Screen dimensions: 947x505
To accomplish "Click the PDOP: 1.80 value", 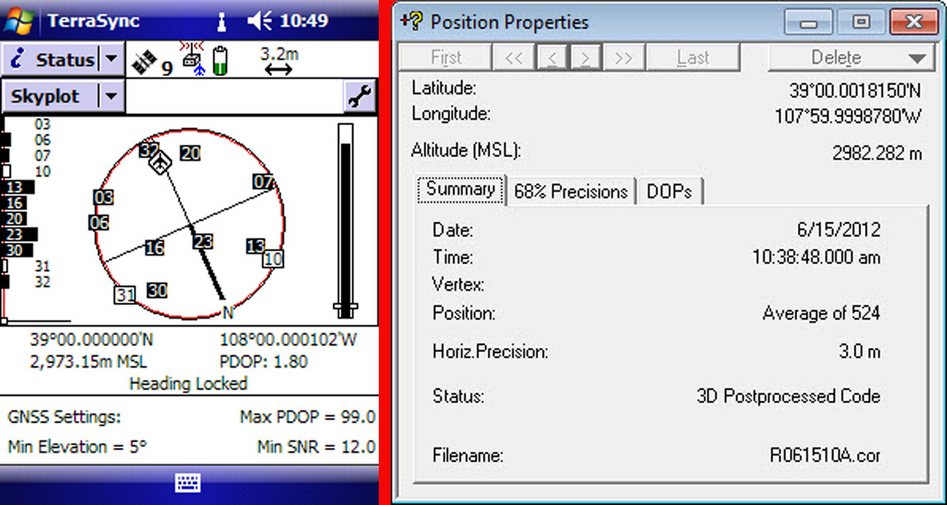I will [x=264, y=362].
